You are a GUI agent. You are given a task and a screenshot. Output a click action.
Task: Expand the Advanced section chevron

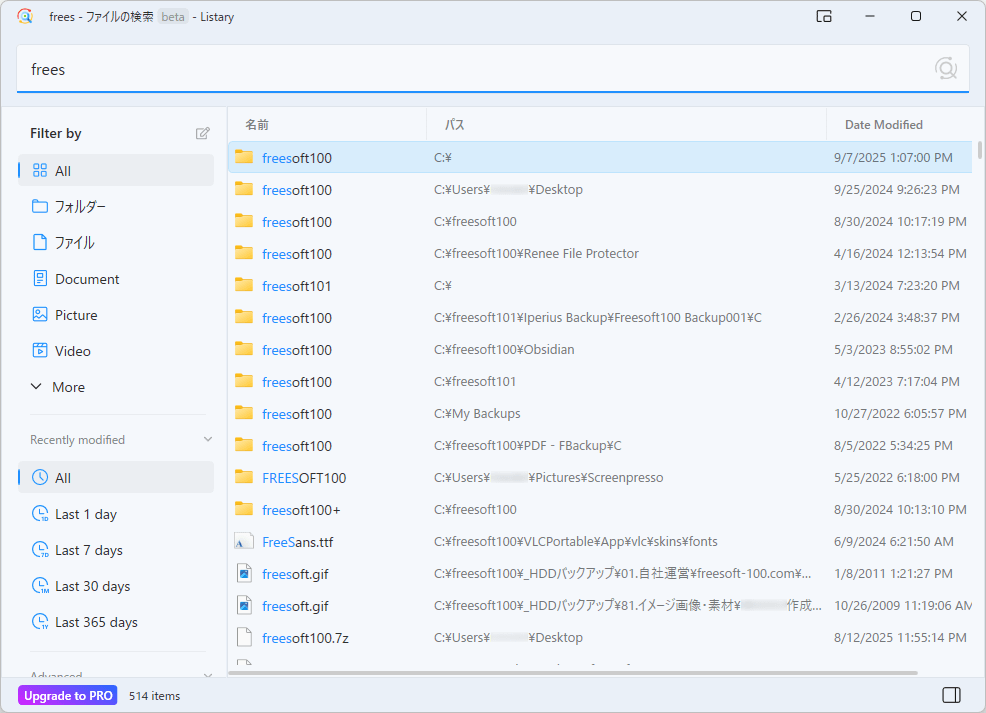pyautogui.click(x=208, y=675)
